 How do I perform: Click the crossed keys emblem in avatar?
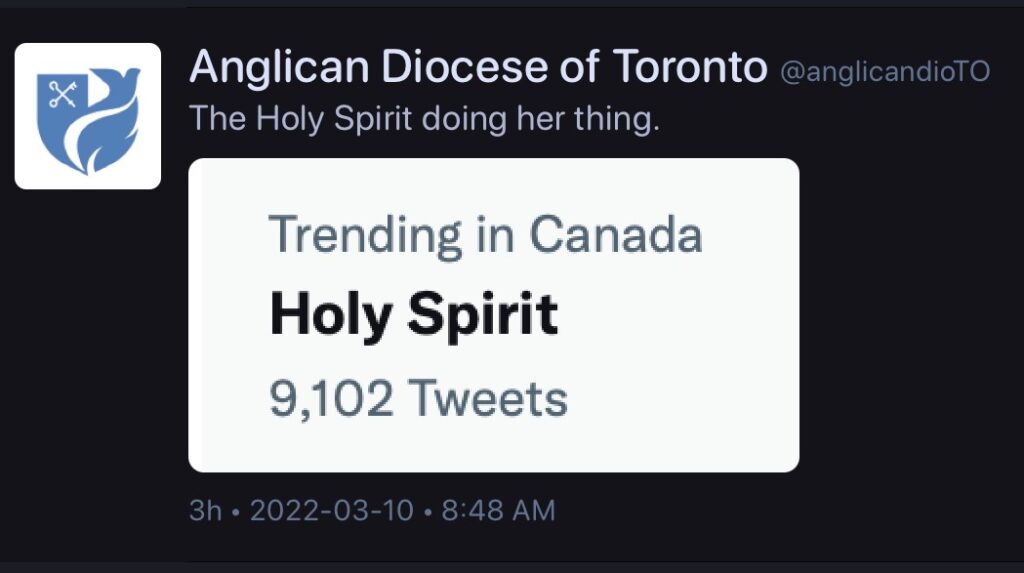point(63,93)
